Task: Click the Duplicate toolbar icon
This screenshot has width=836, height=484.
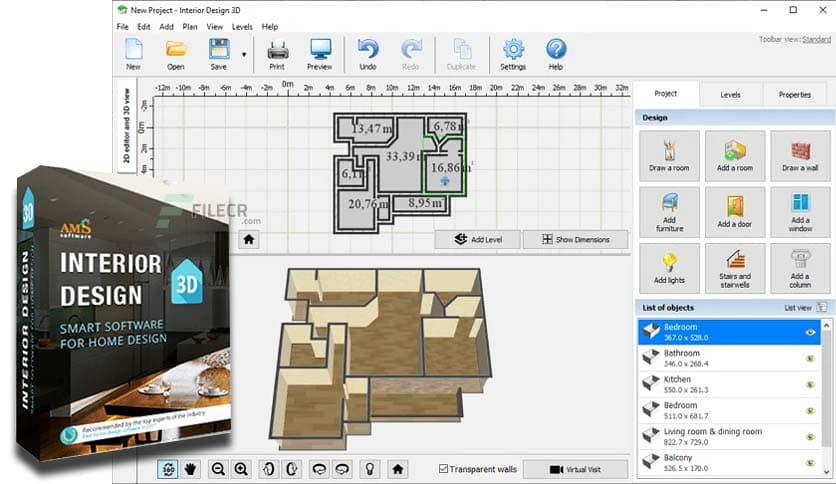Action: click(x=461, y=54)
